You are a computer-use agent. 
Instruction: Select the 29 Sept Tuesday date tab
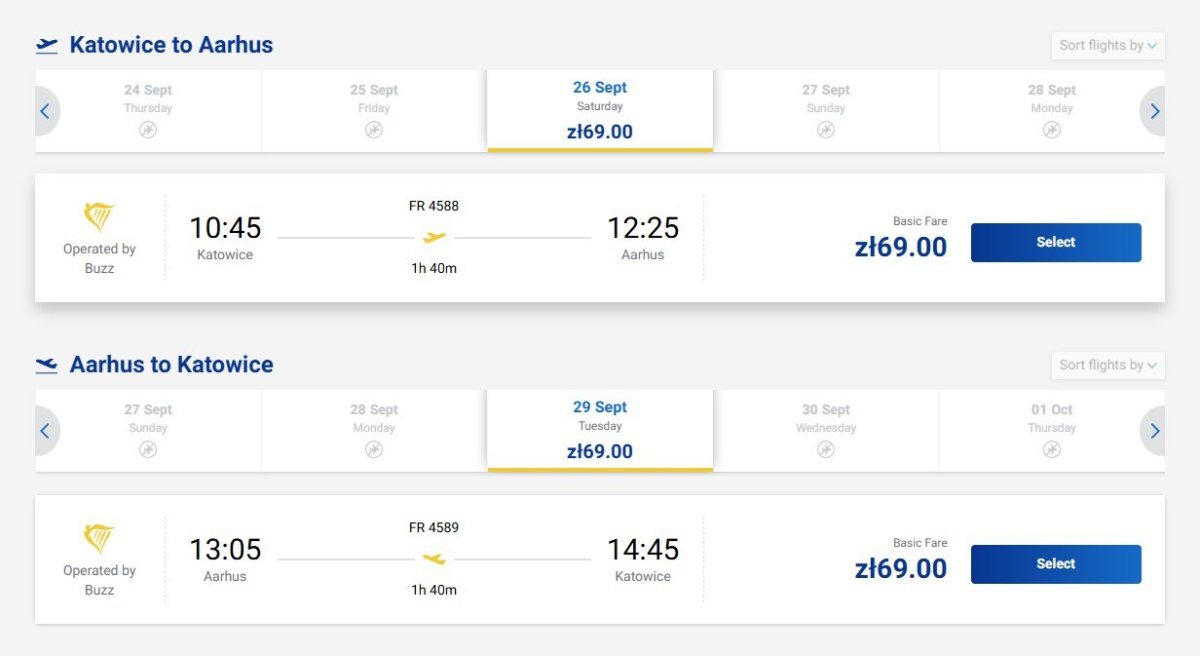click(600, 430)
